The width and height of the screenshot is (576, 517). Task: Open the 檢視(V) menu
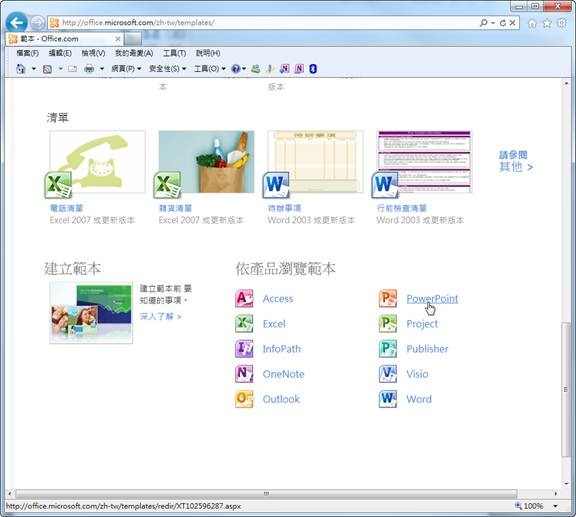coord(93,53)
